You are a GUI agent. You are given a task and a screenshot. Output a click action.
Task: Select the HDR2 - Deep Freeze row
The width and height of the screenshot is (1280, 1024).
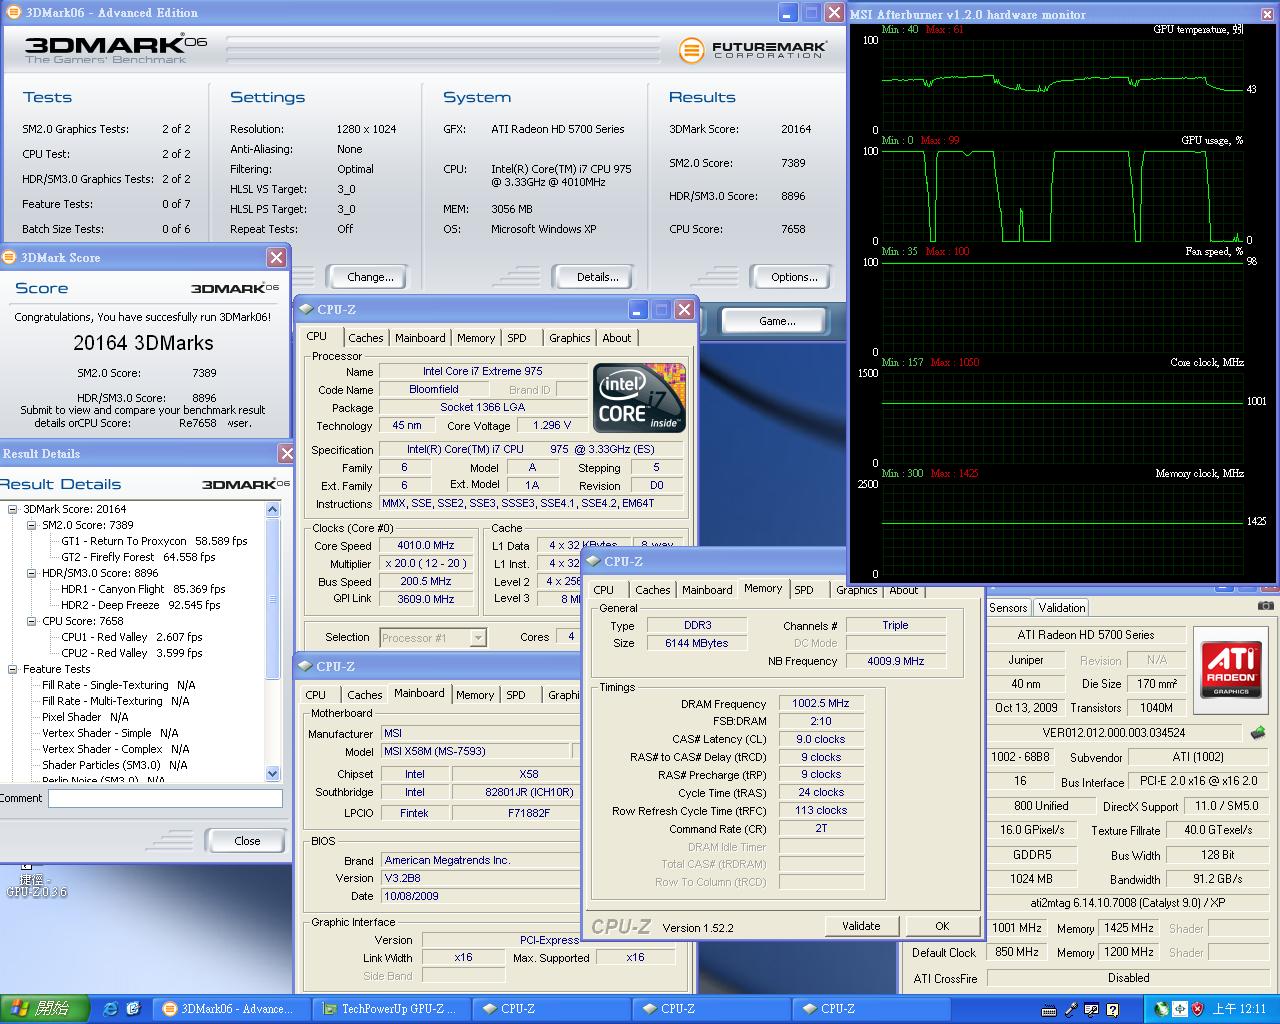[140, 605]
